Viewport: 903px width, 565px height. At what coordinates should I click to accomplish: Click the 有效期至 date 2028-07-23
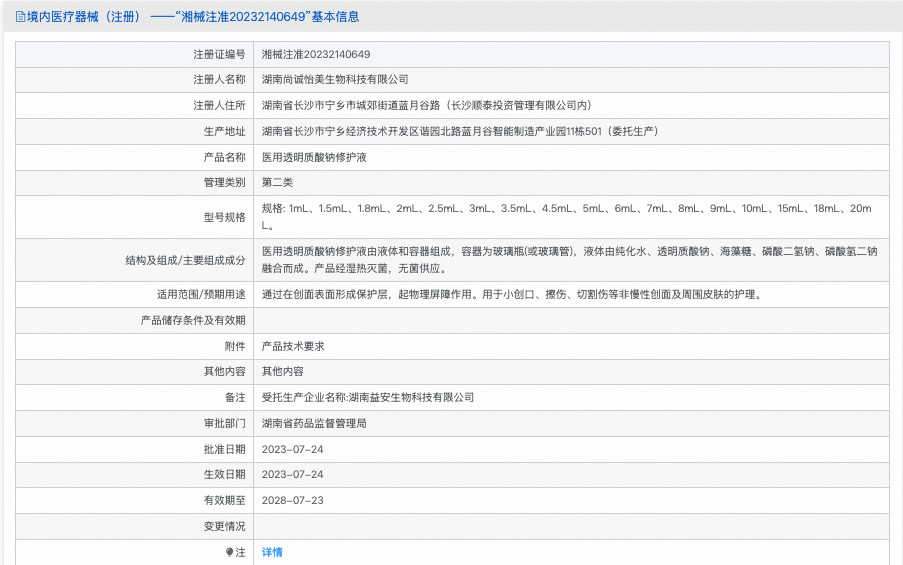click(x=292, y=500)
